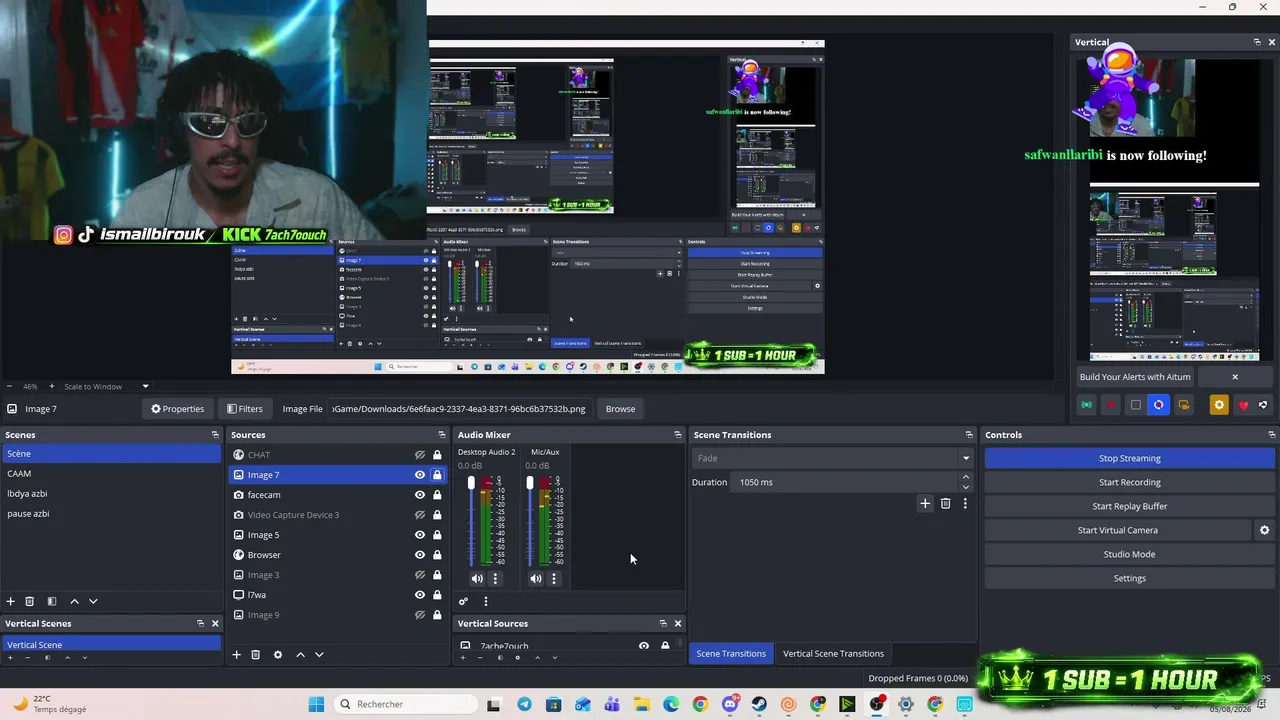
Task: Open Mic/Aux options menu
Action: coord(554,578)
